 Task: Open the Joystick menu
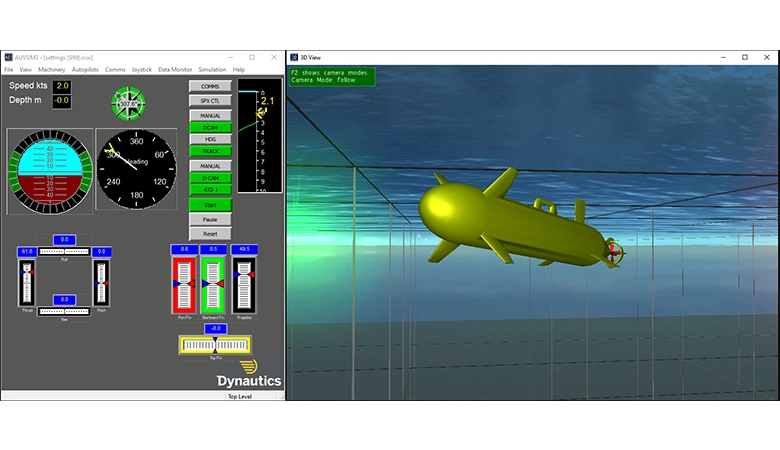tap(142, 70)
